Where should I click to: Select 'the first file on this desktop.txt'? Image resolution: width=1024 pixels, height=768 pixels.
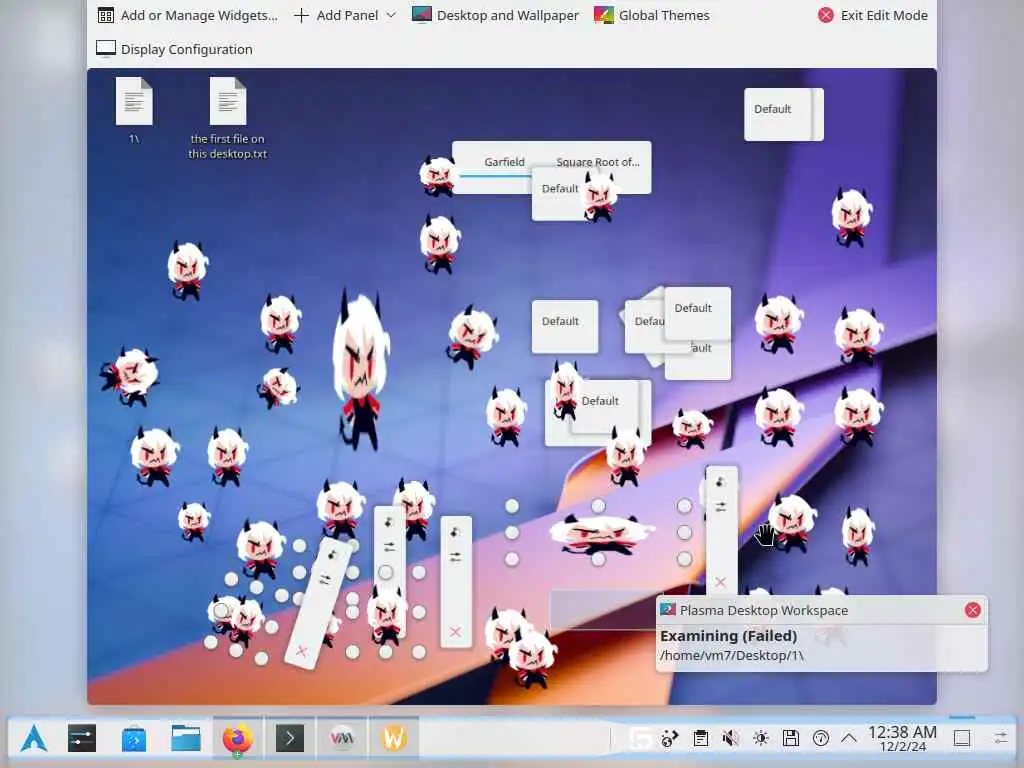tap(227, 118)
